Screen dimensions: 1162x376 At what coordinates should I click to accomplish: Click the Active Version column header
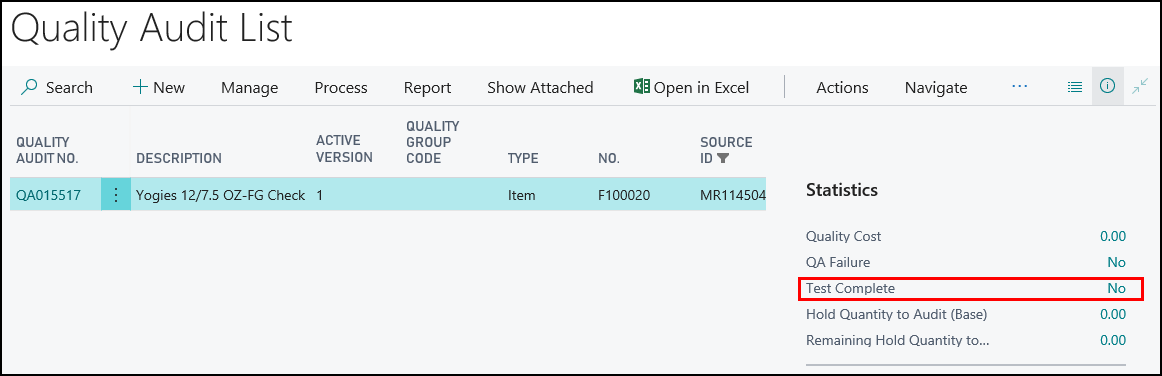[x=344, y=148]
